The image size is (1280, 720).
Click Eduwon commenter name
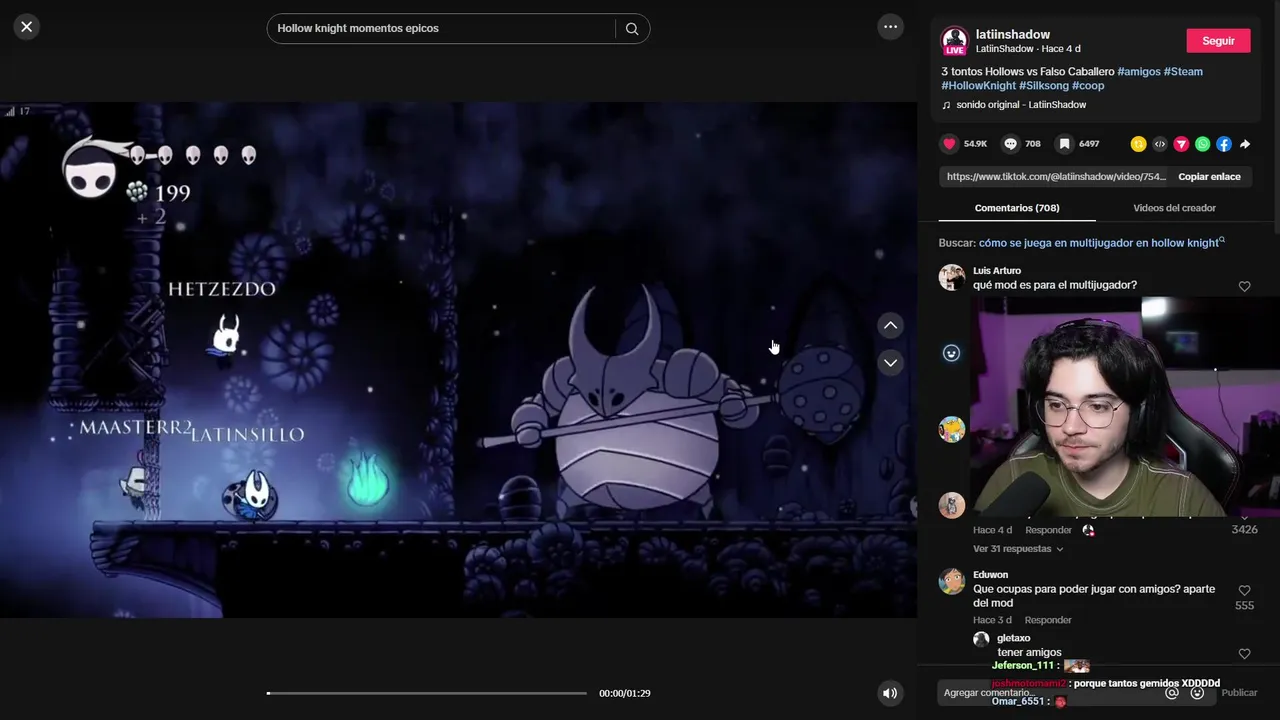click(990, 575)
